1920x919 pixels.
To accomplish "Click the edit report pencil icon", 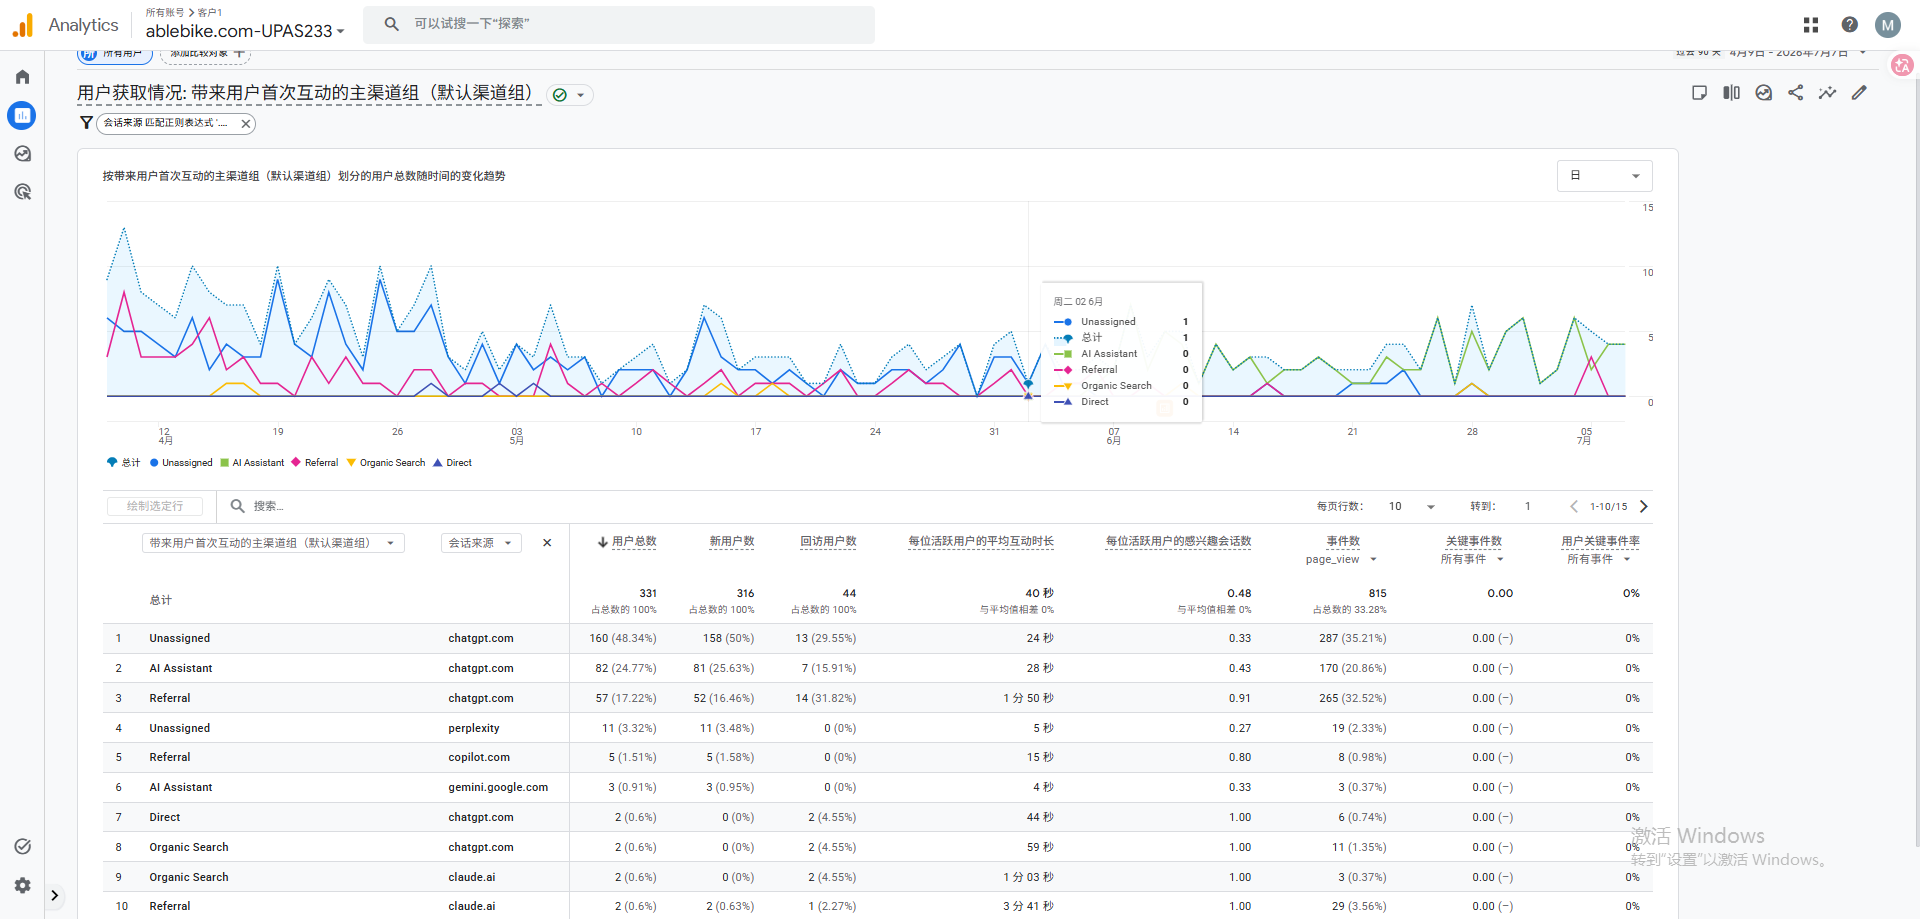I will pos(1859,93).
